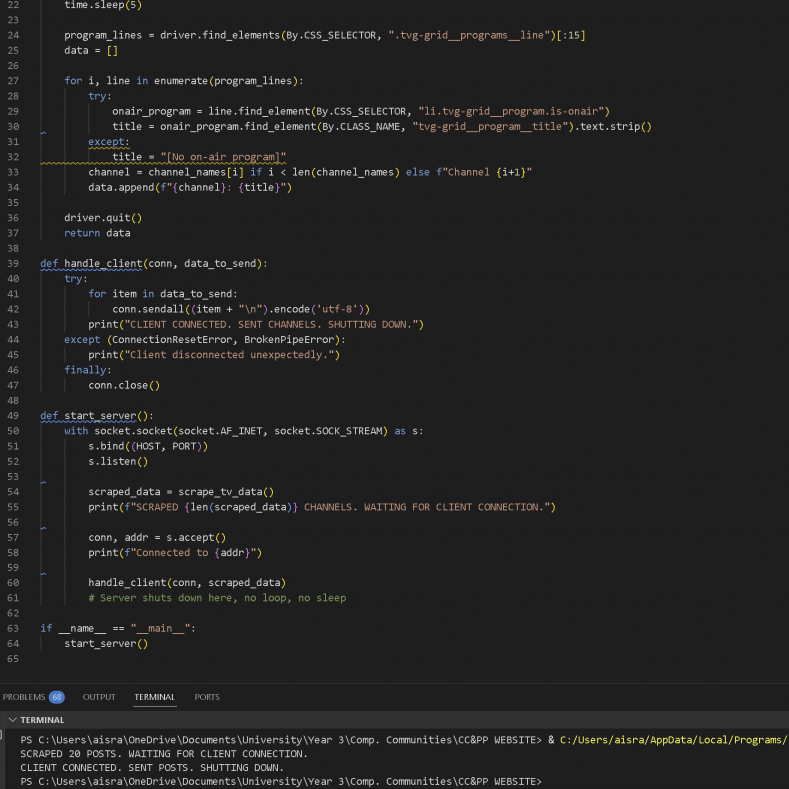
Task: Click the 's.listen()' statement
Action: click(x=118, y=461)
